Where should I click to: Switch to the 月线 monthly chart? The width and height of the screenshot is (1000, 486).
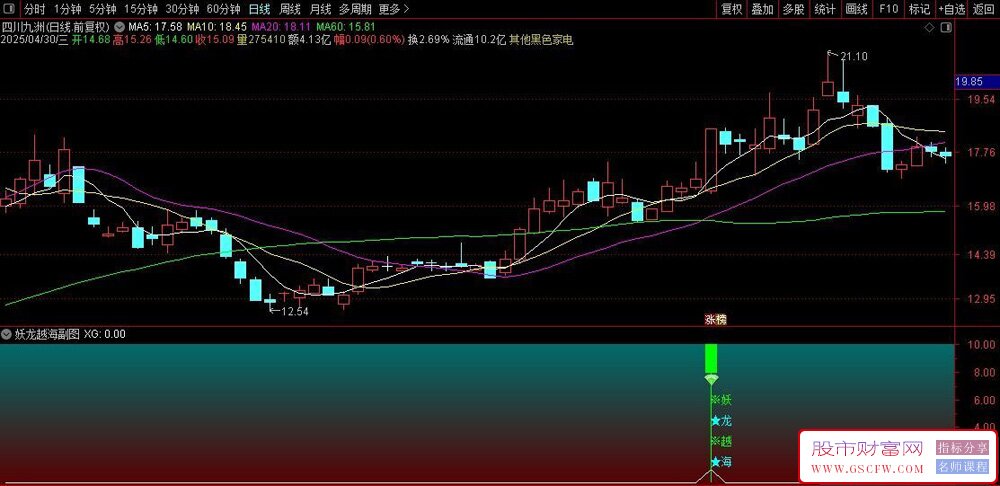point(320,9)
